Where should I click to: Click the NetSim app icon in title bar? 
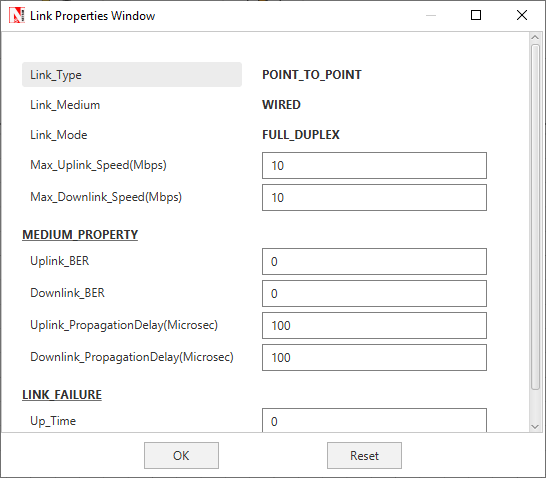pos(17,16)
